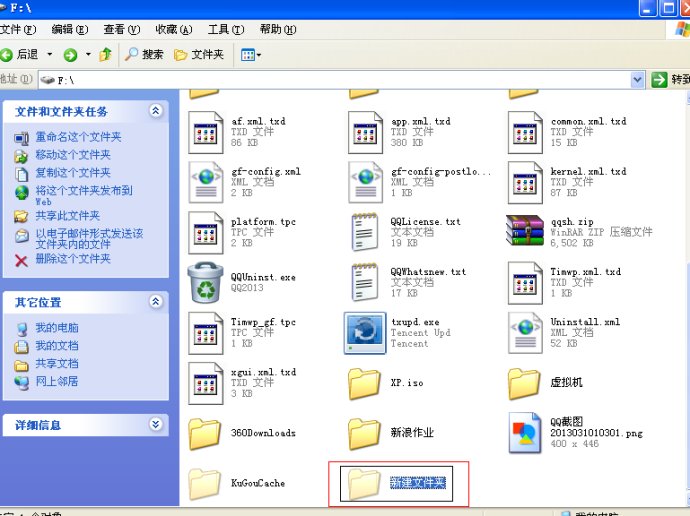Select the af.xml.txd file icon
690x516 pixels.
[x=206, y=132]
